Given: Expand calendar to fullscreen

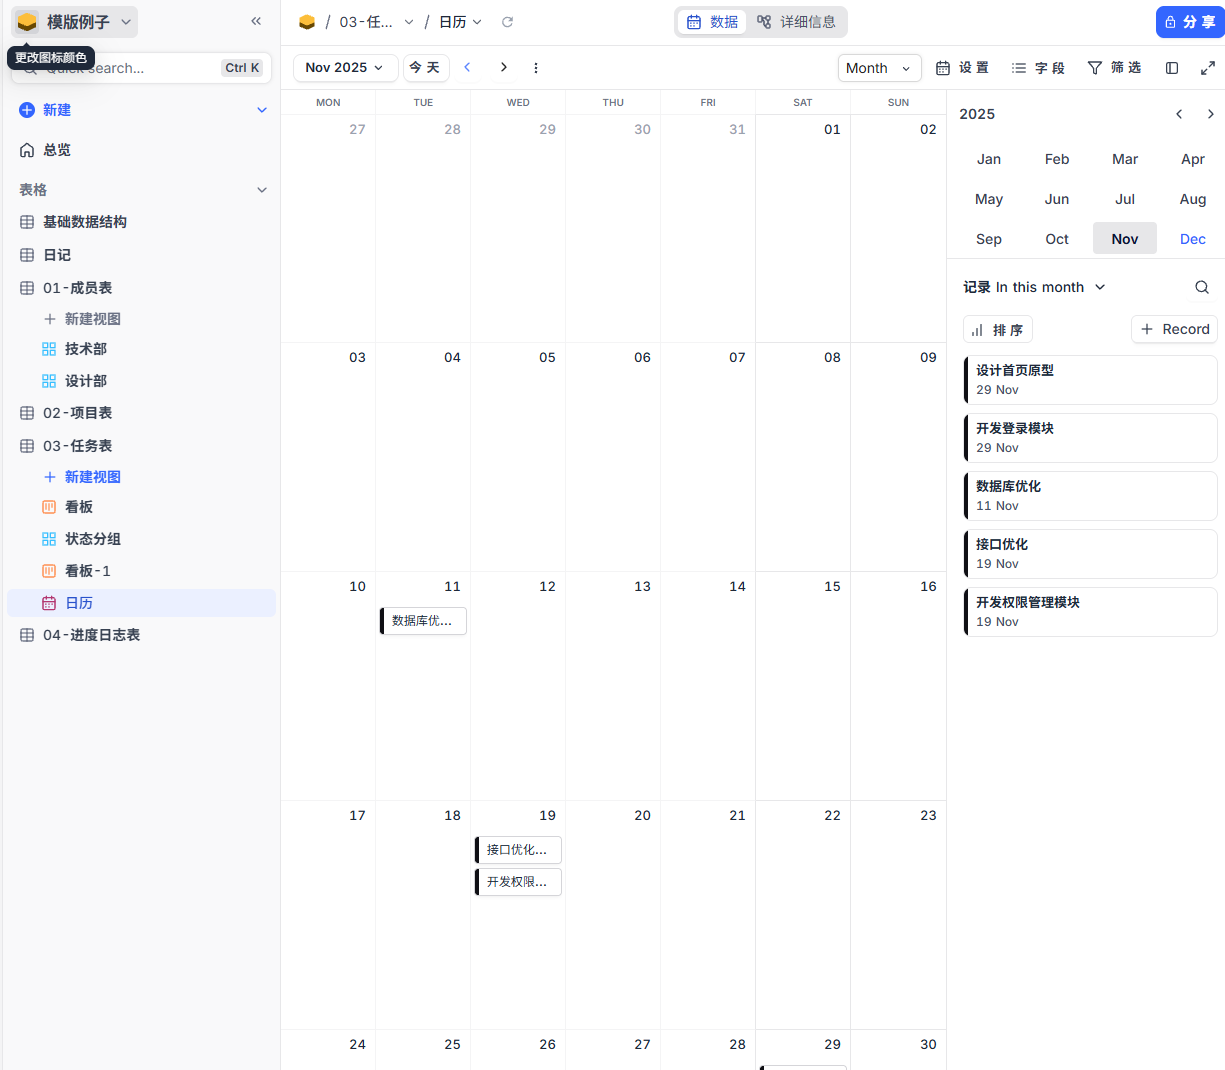Looking at the screenshot, I should click(1208, 68).
